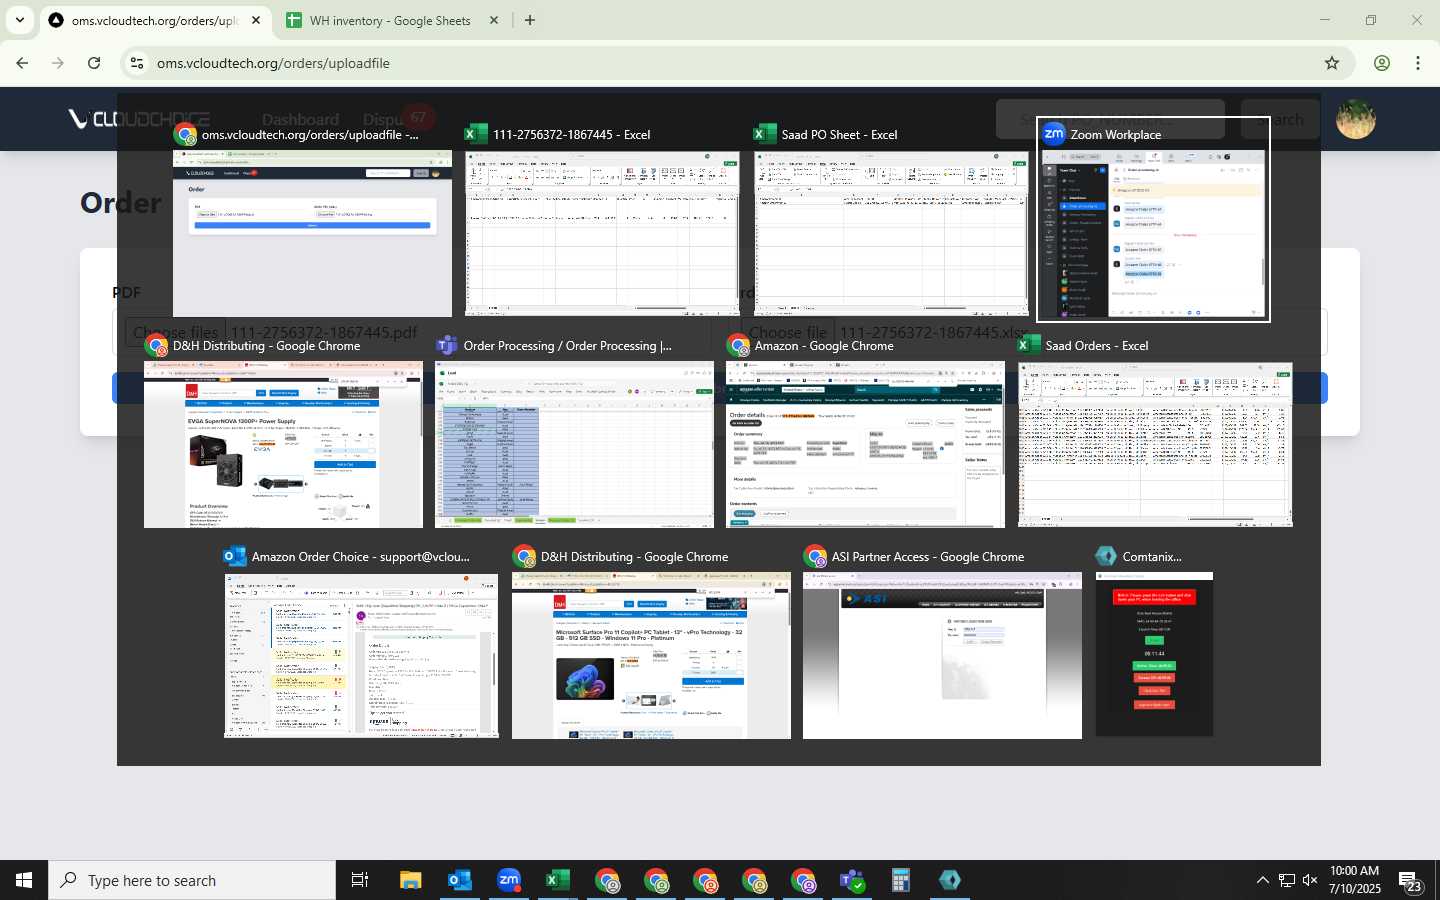Open the user avatar on the page
The height and width of the screenshot is (900, 1440).
coord(1355,119)
